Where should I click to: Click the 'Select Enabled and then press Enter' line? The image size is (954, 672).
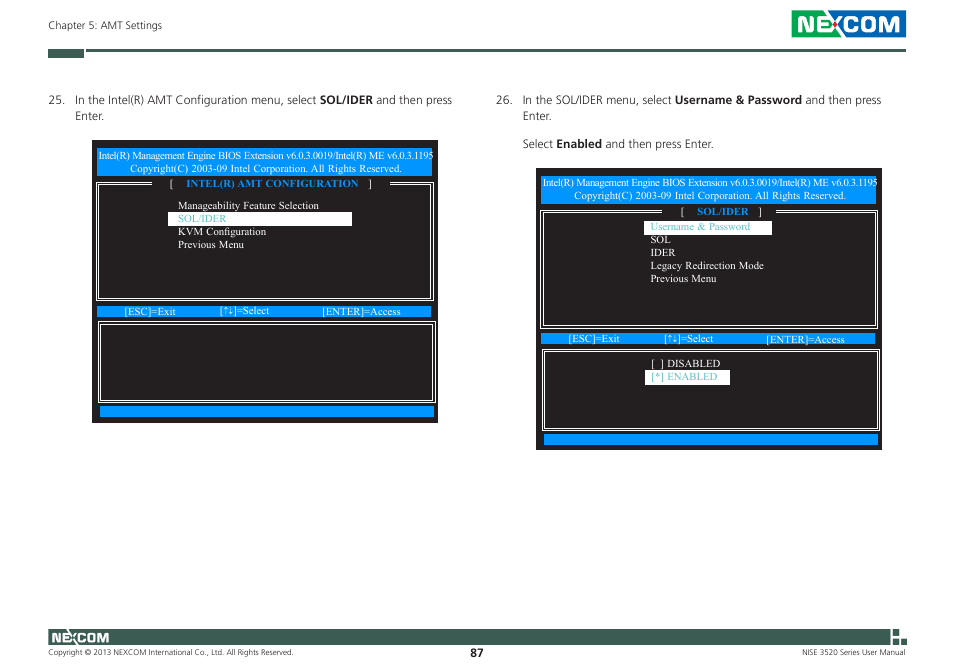[618, 144]
